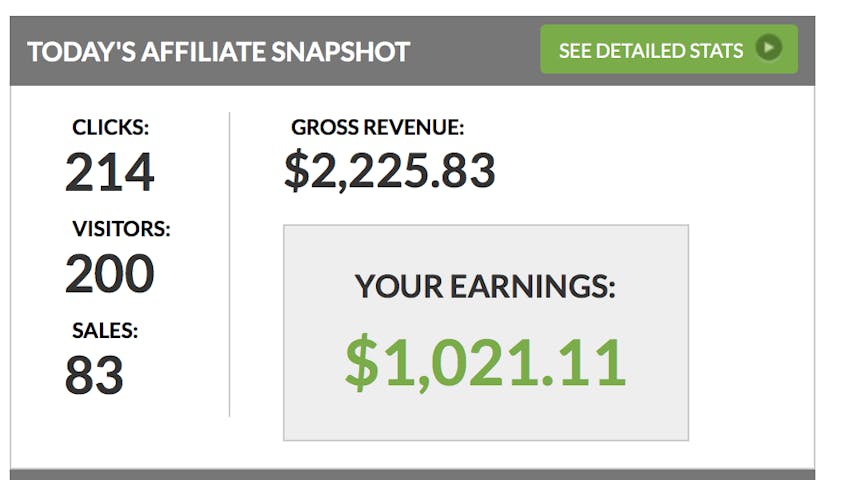Click the 214 clicks count

click(110, 172)
